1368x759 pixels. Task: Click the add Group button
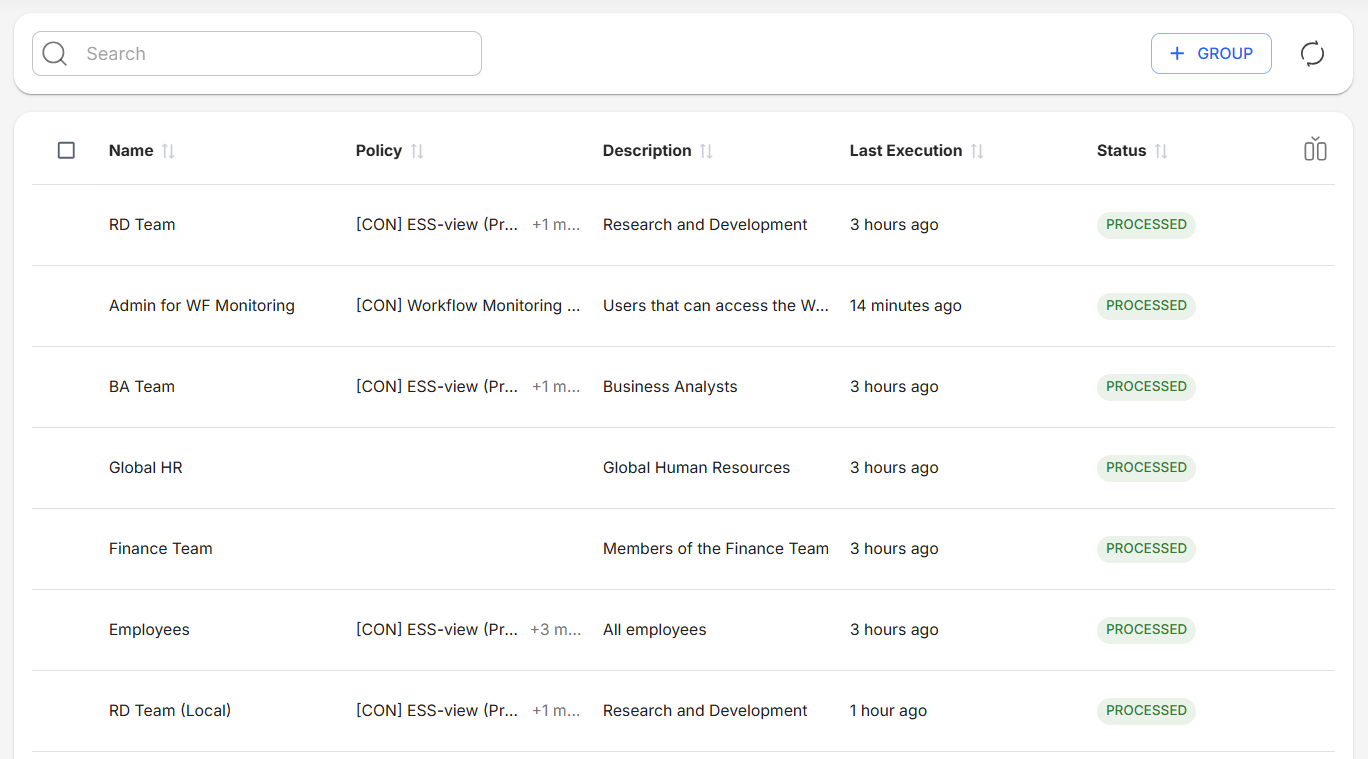click(x=1210, y=54)
